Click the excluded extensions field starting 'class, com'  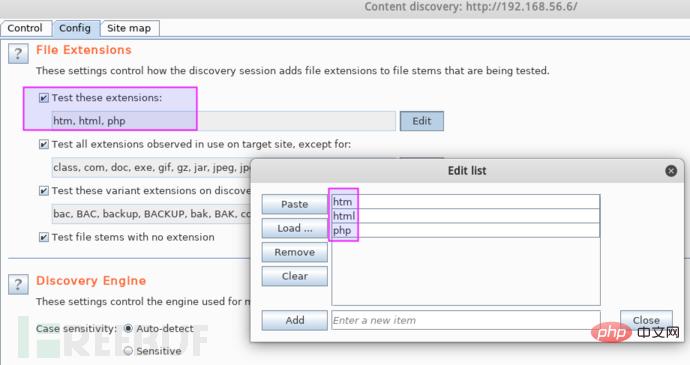(151, 168)
